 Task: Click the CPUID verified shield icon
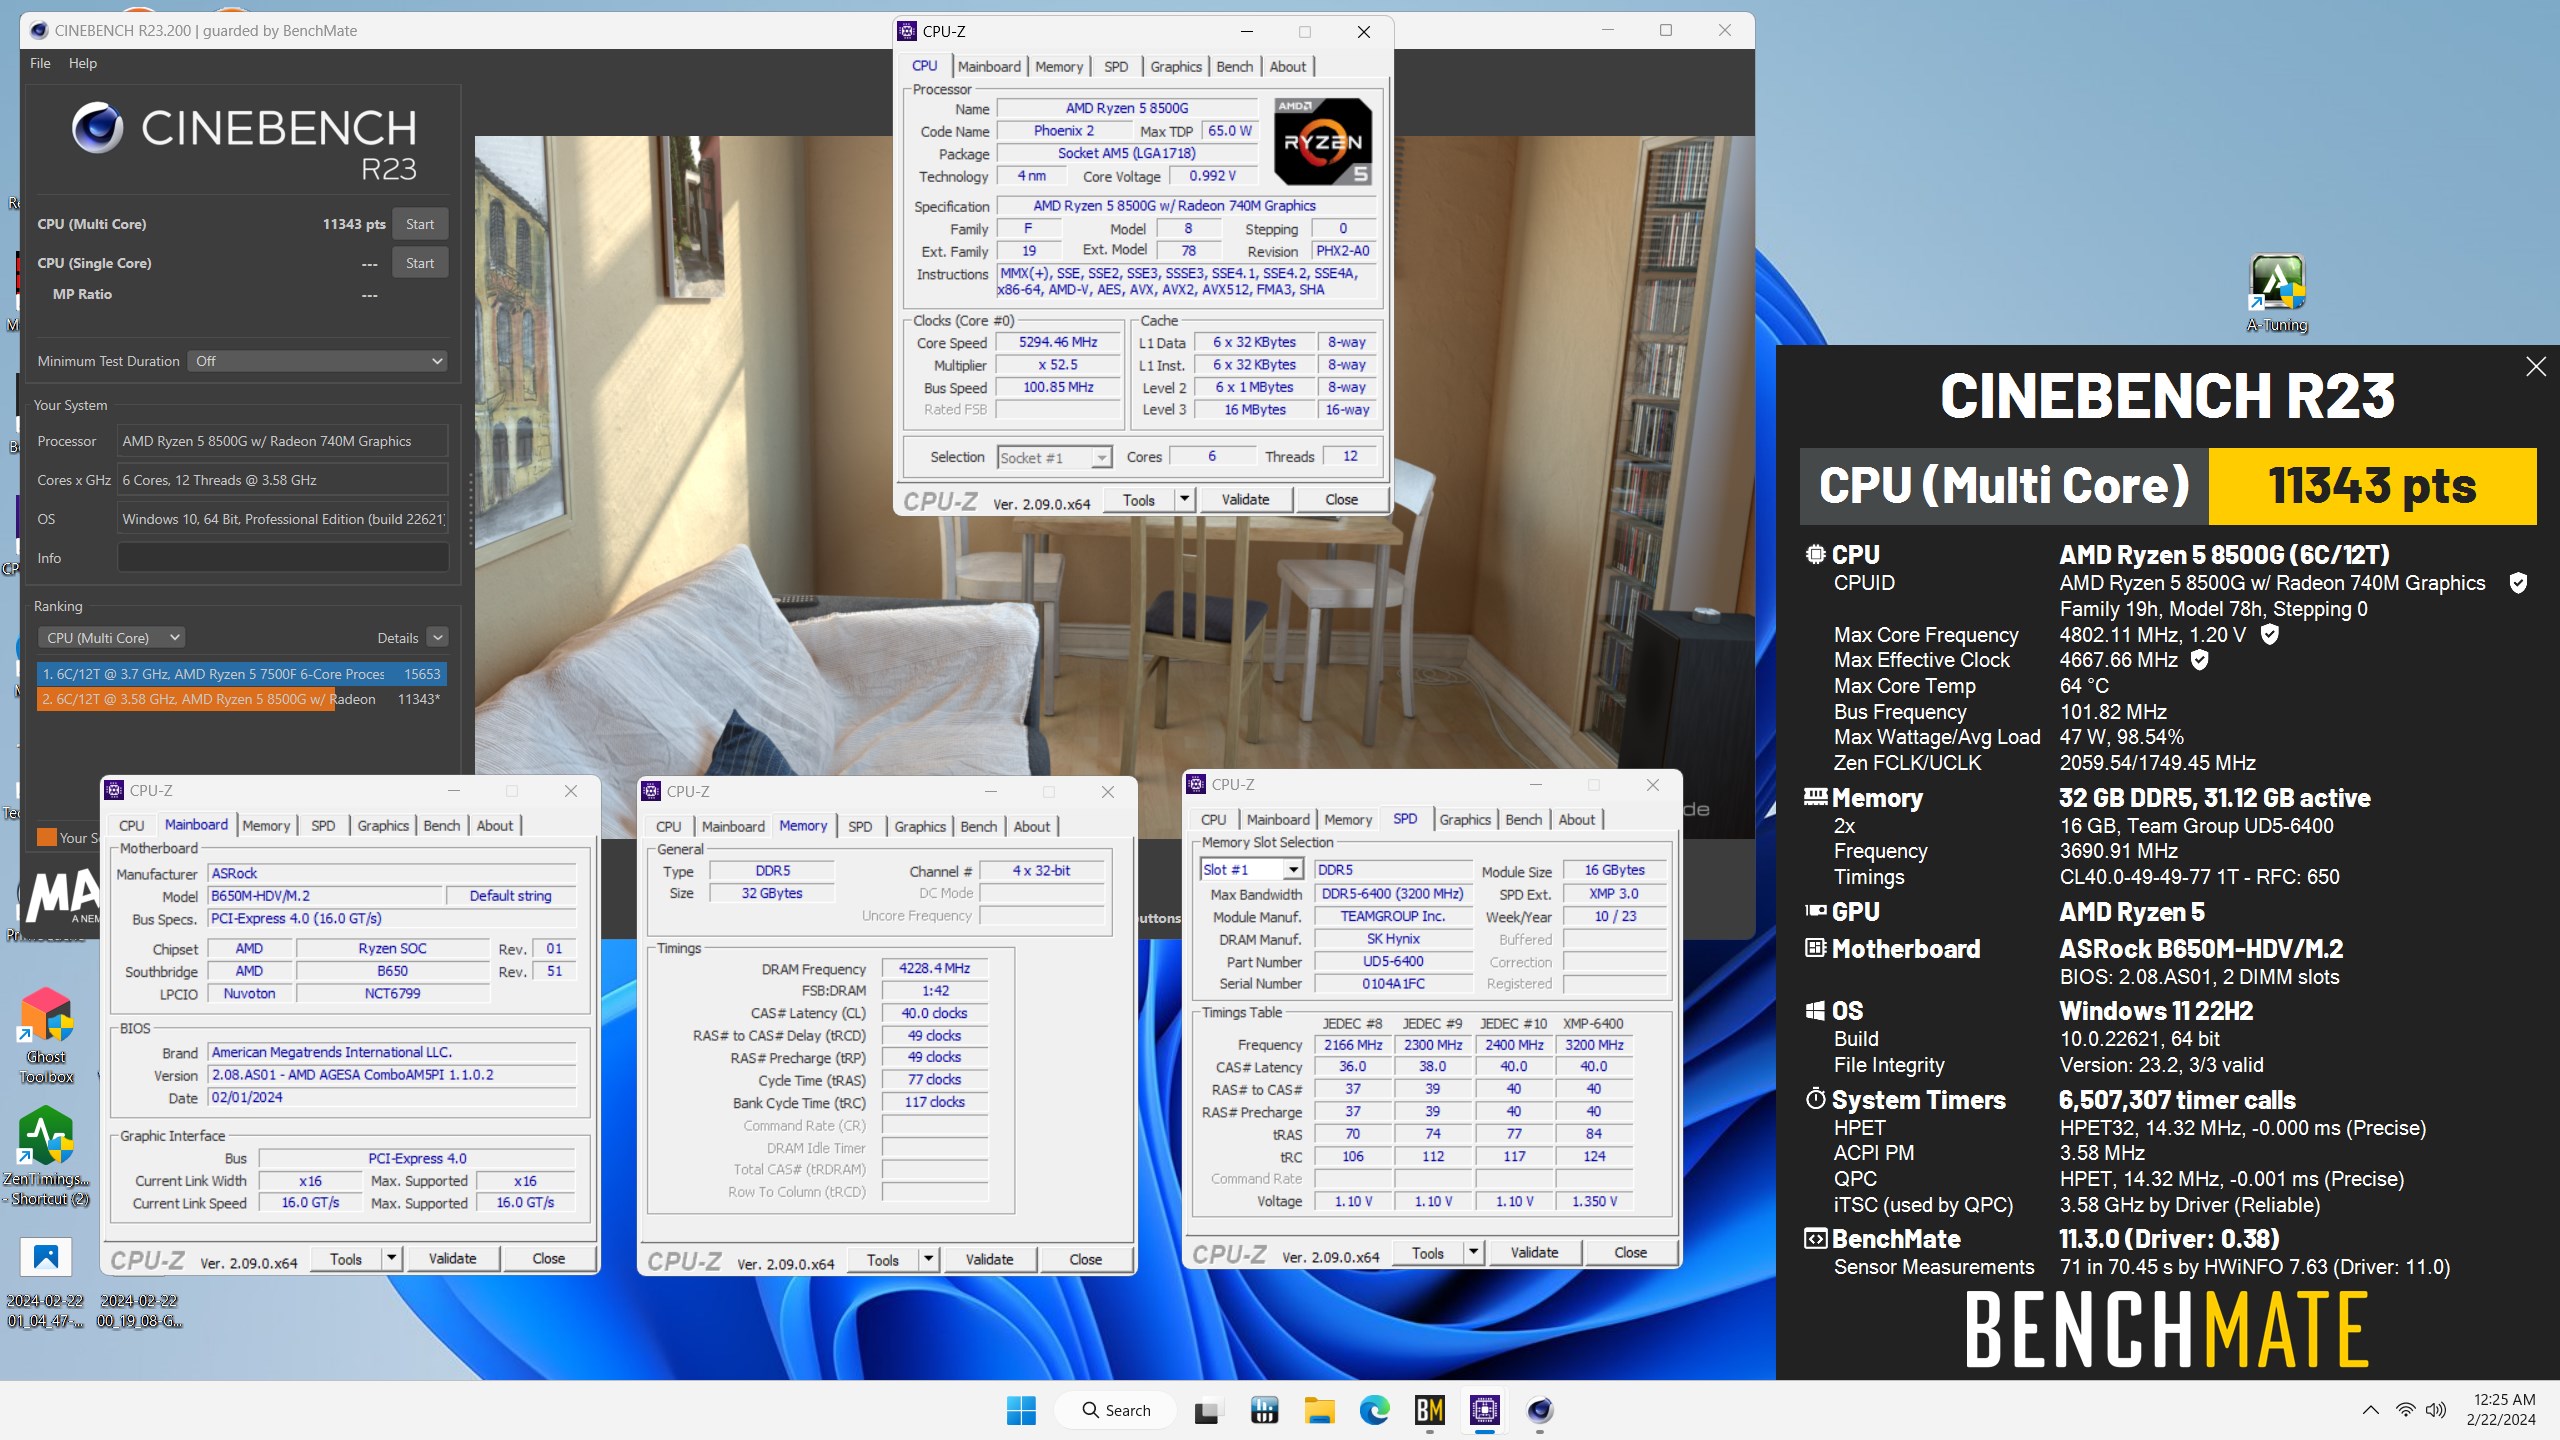click(2518, 583)
